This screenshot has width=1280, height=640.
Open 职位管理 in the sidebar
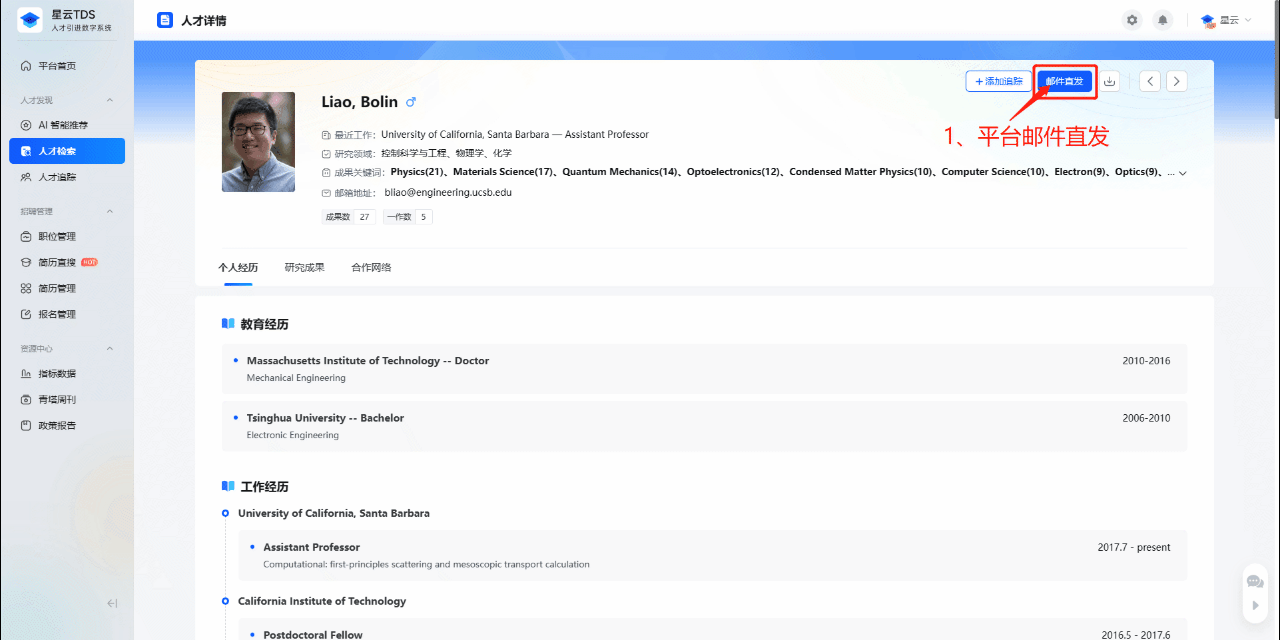(67, 237)
